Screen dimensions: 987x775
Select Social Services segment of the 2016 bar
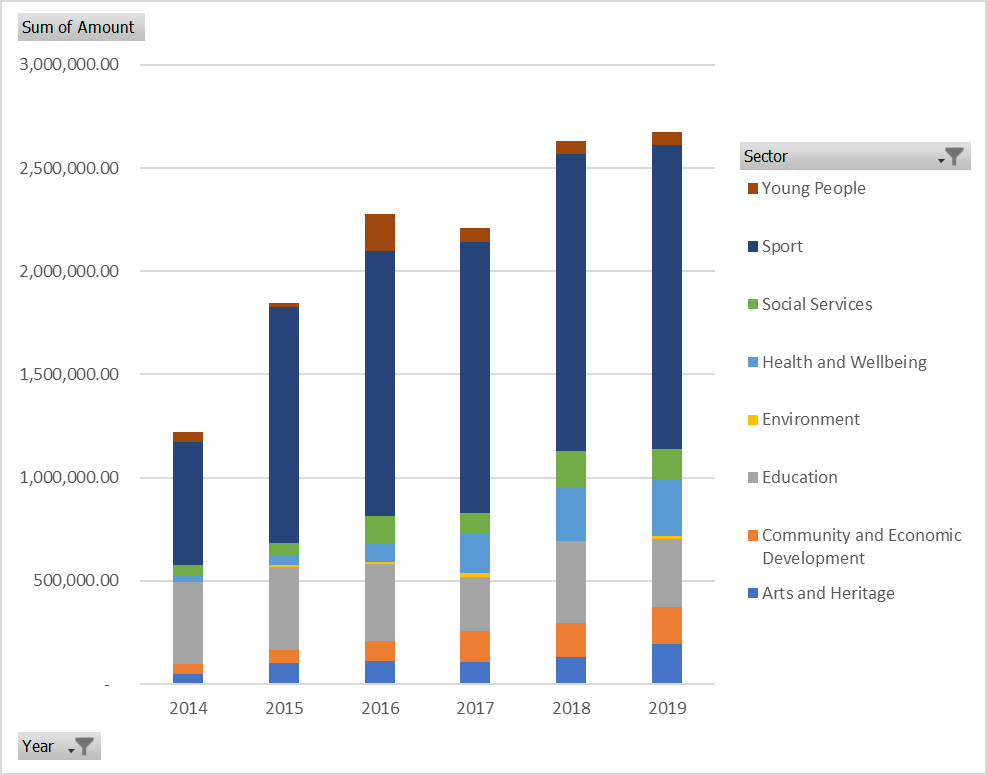(380, 530)
